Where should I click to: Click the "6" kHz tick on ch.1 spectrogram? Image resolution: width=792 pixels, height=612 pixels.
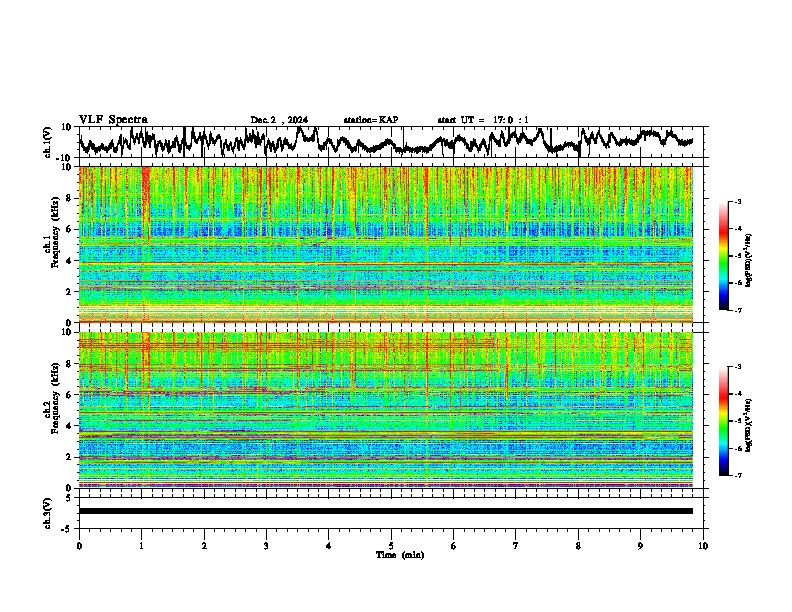coord(70,229)
